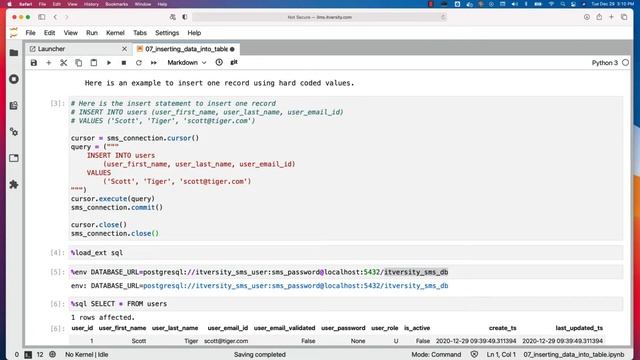The height and width of the screenshot is (360, 640).
Task: Click the status bar terminal icon
Action: click(x=28, y=355)
